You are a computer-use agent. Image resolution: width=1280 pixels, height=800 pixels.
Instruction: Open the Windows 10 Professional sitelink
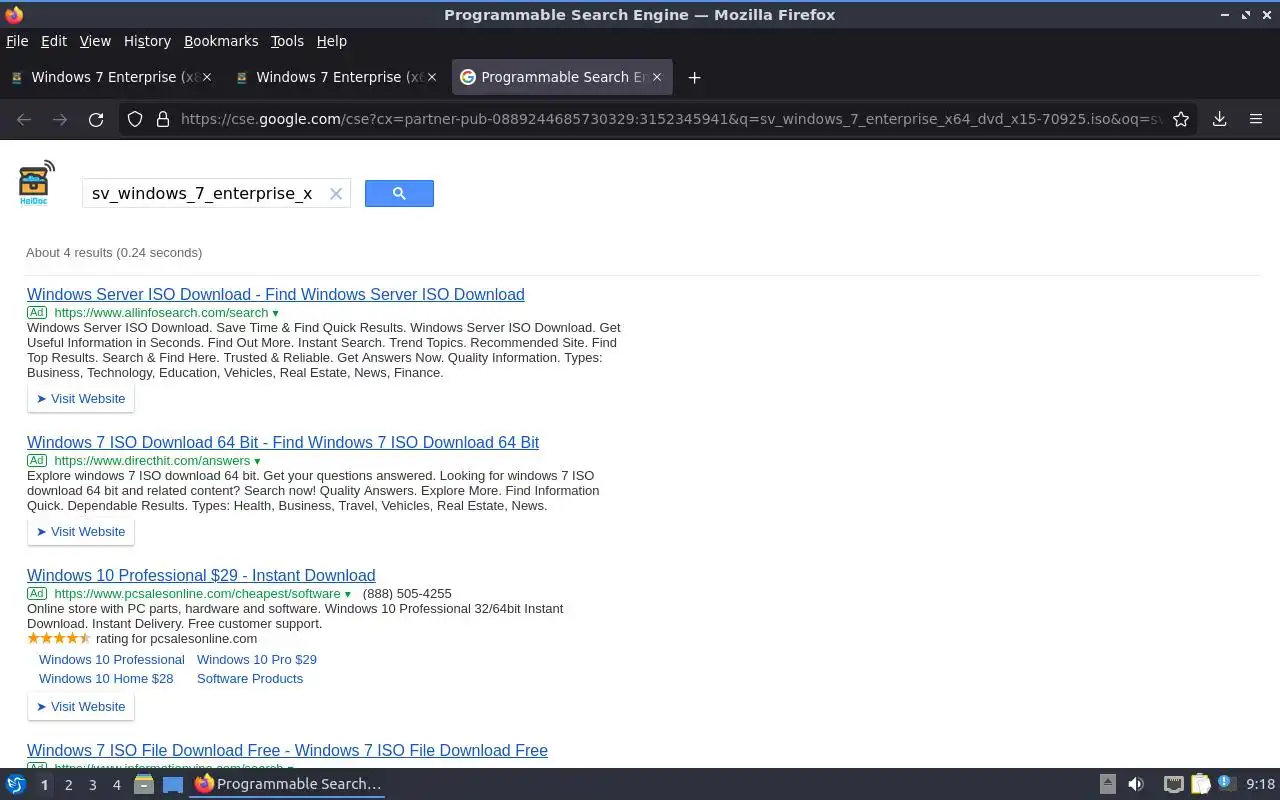coord(112,659)
